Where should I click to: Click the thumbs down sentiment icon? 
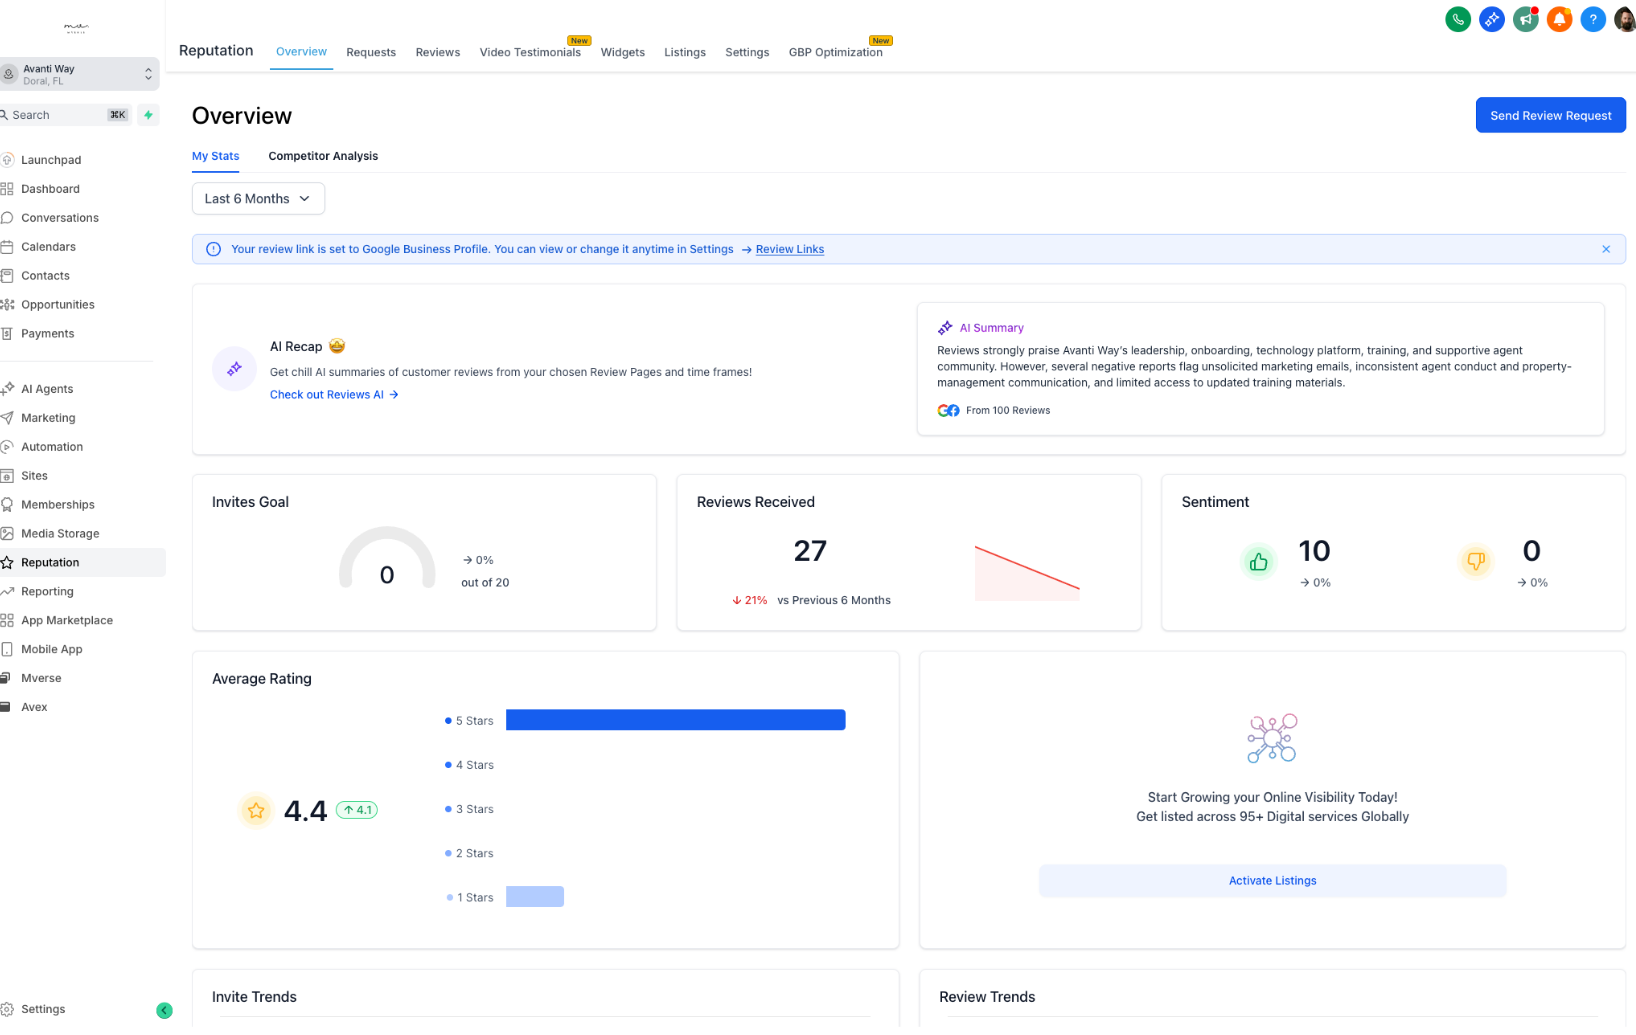(1475, 562)
